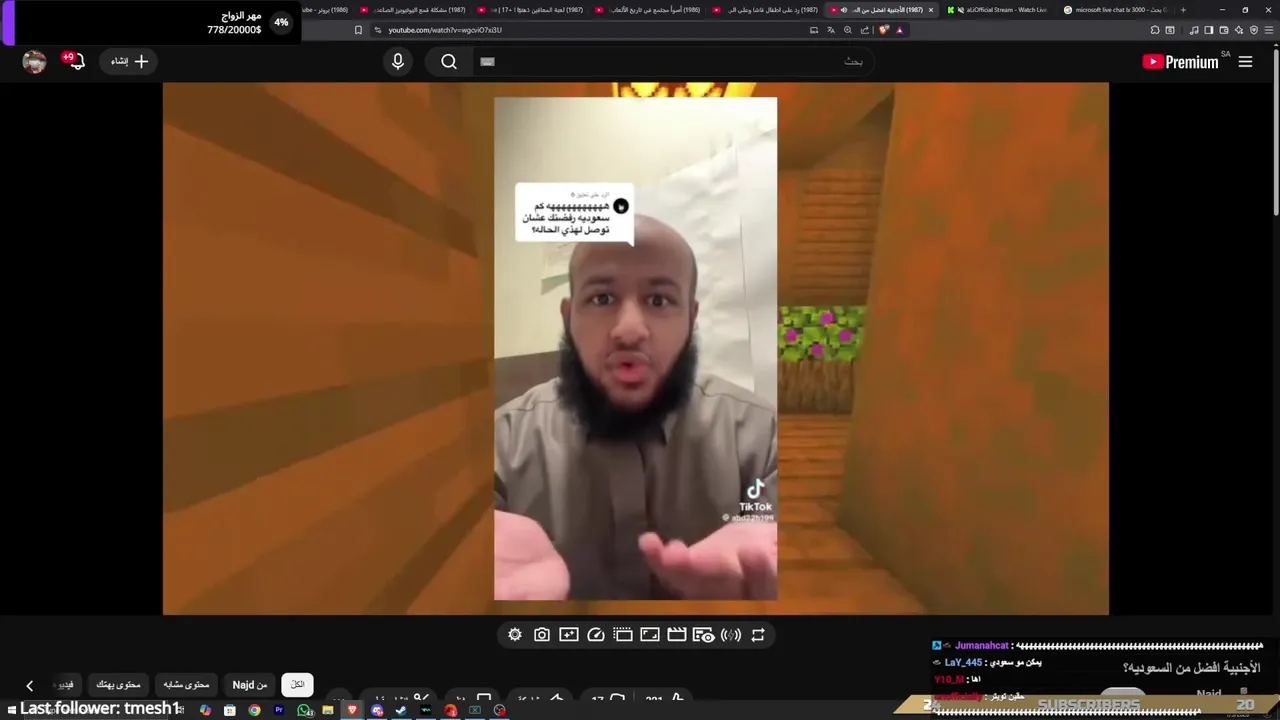1280x720 pixels.
Task: Open the browser main menu hamburger
Action: point(1269,30)
